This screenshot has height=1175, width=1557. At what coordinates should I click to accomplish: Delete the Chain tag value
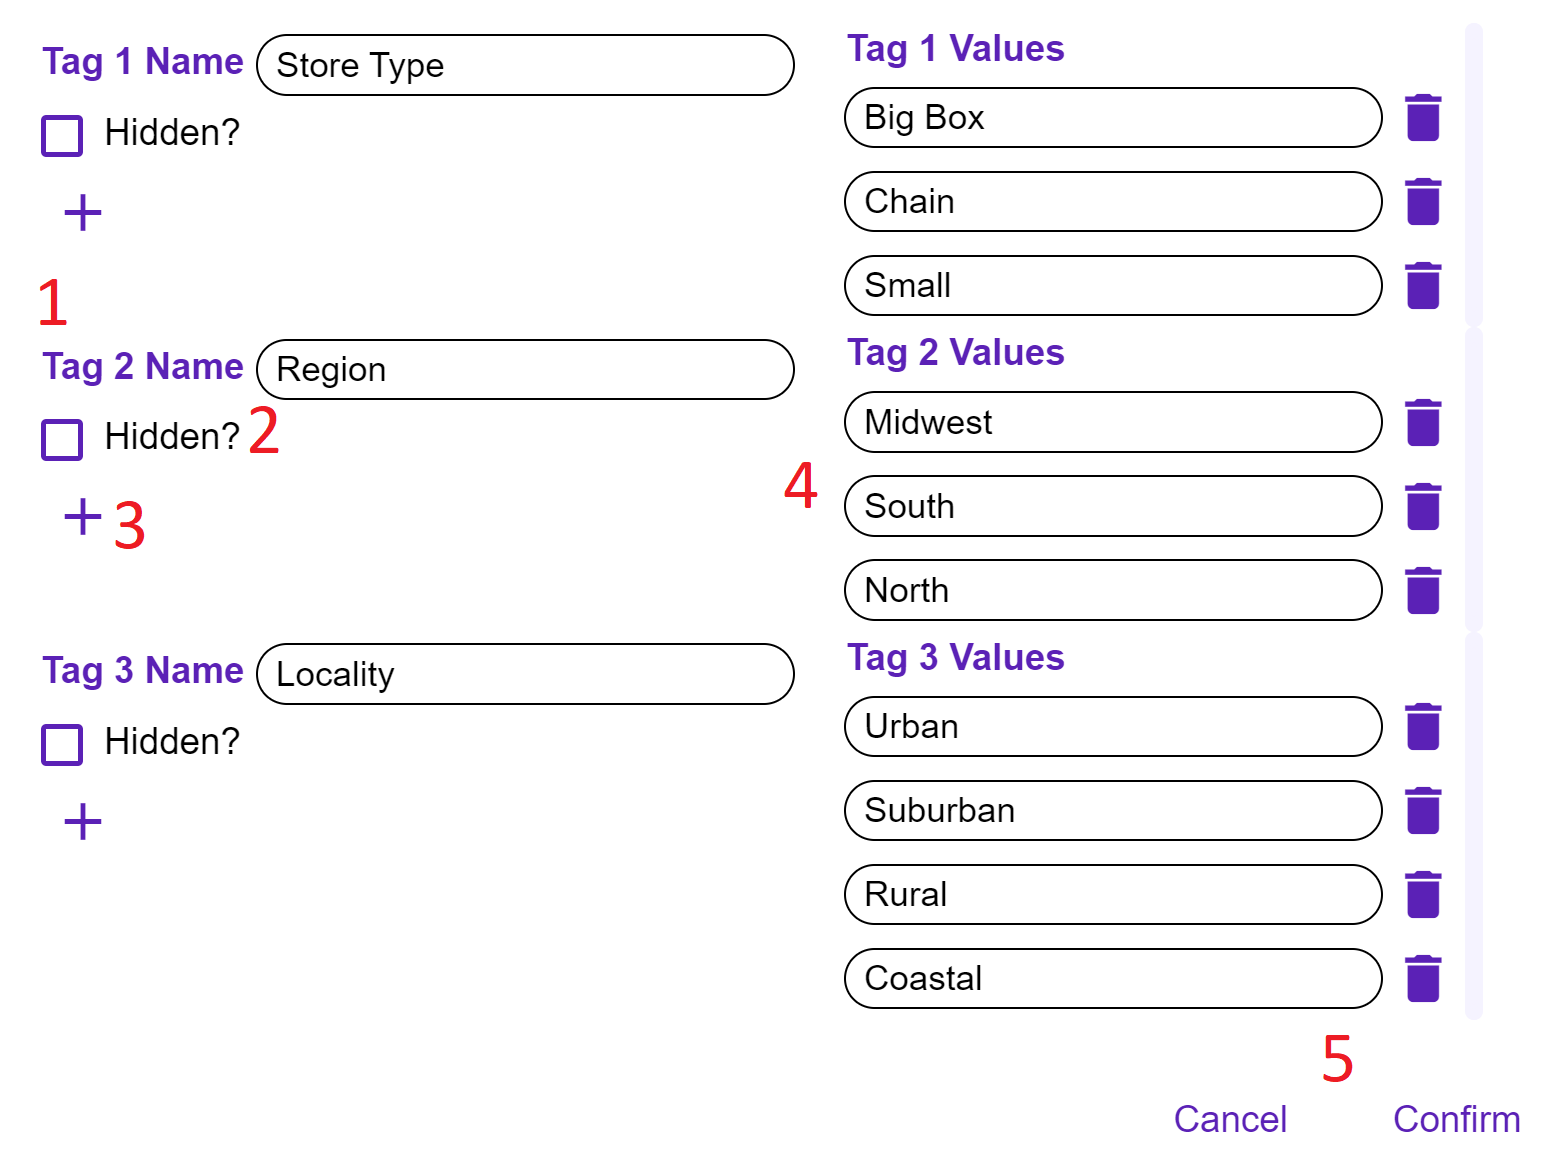click(1423, 202)
